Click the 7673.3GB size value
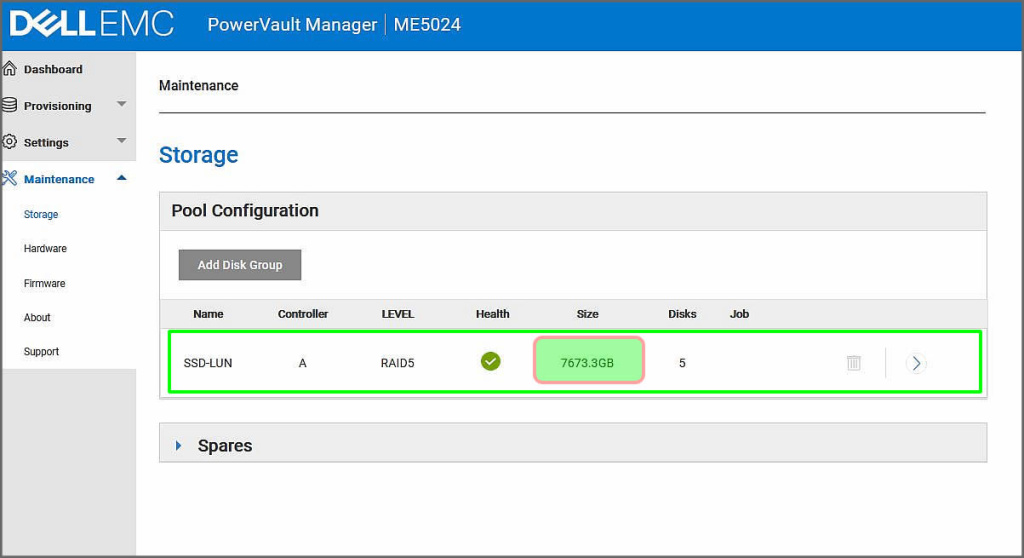The image size is (1024, 558). [x=588, y=363]
